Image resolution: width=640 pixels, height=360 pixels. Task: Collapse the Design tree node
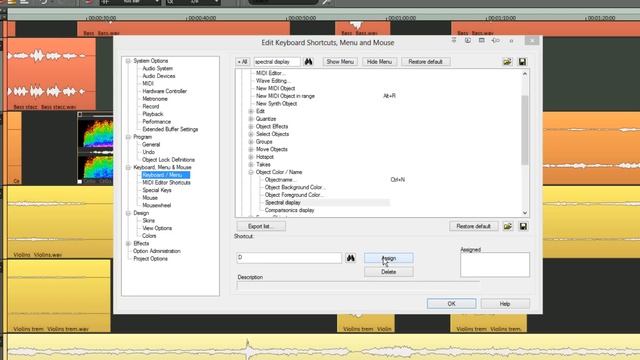[128, 213]
